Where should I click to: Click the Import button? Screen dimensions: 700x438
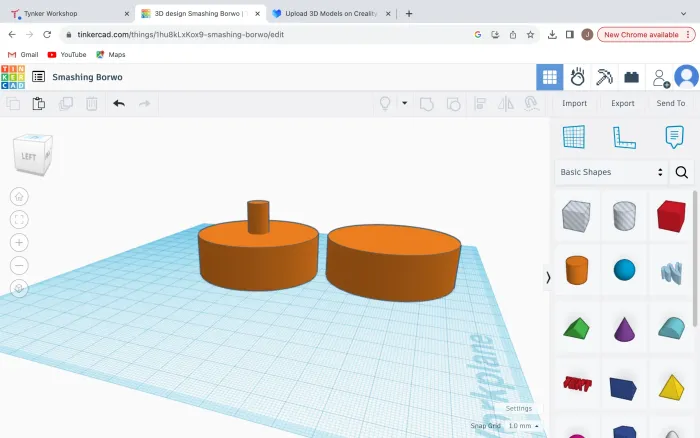coord(574,103)
